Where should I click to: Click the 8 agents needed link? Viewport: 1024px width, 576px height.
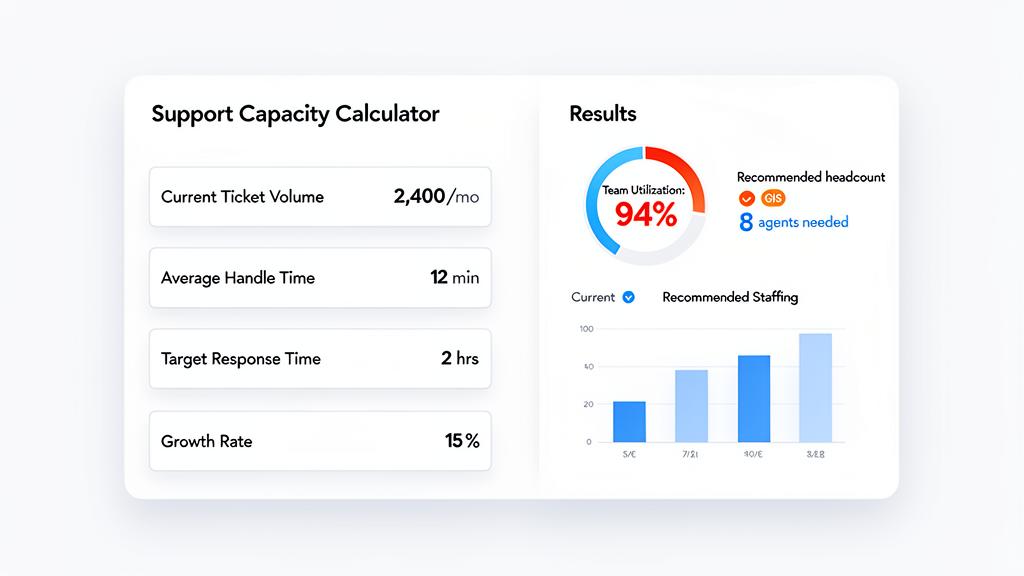point(793,222)
